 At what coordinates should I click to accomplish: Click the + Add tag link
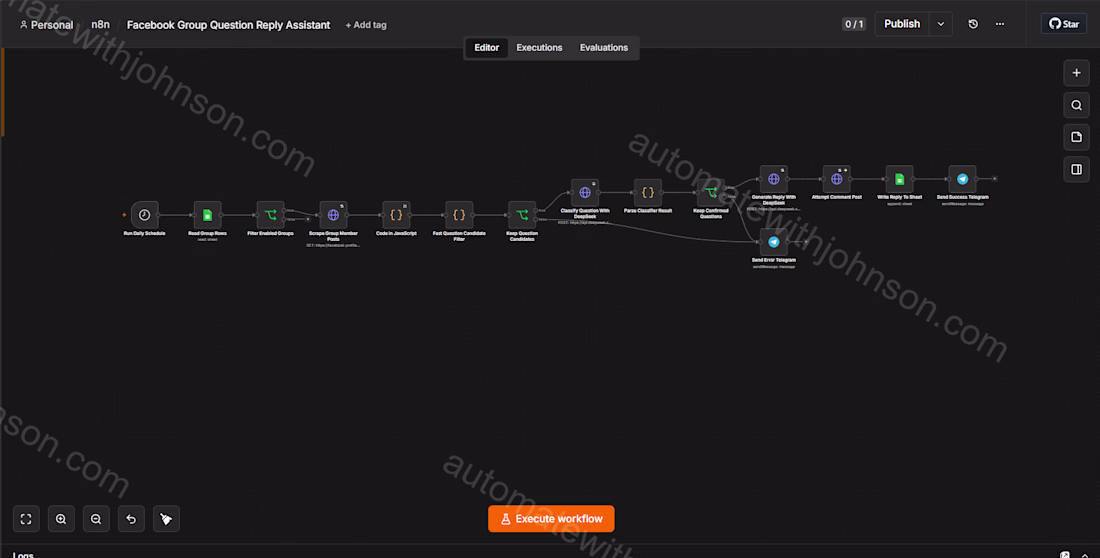pos(365,25)
